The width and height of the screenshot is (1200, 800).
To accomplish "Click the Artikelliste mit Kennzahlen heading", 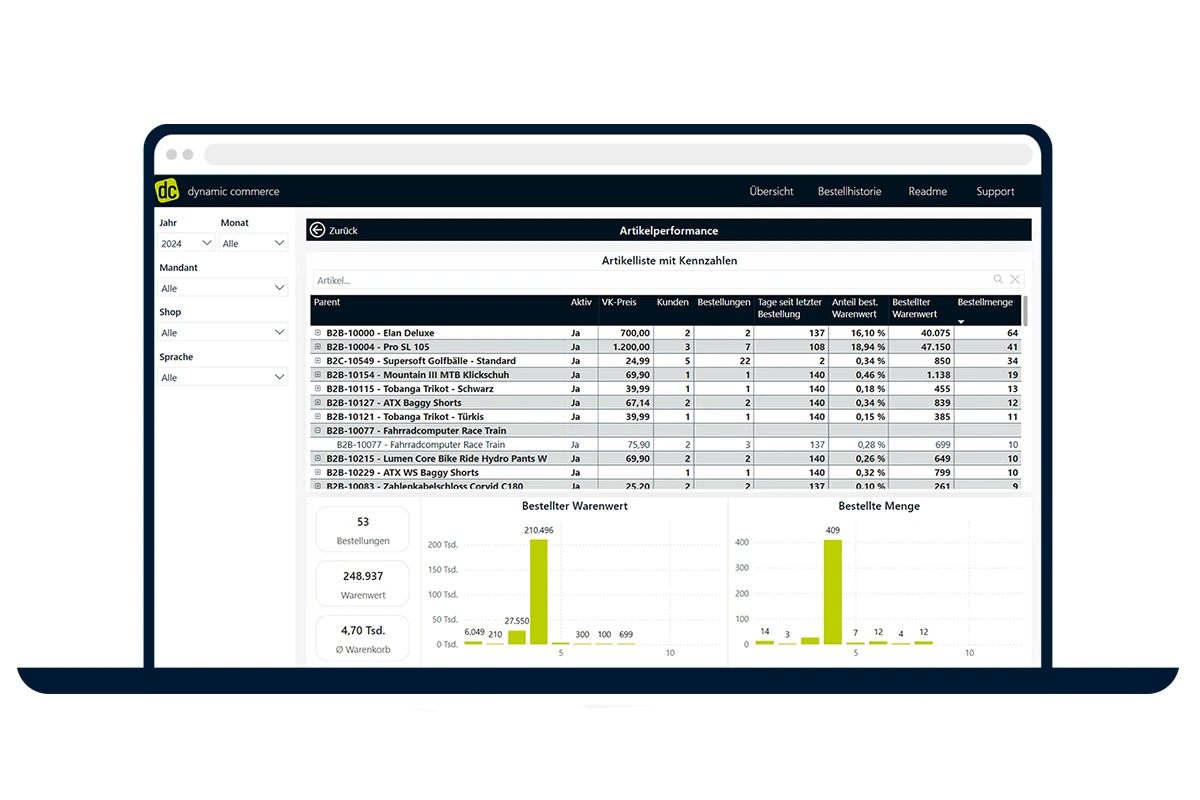I will pos(669,261).
